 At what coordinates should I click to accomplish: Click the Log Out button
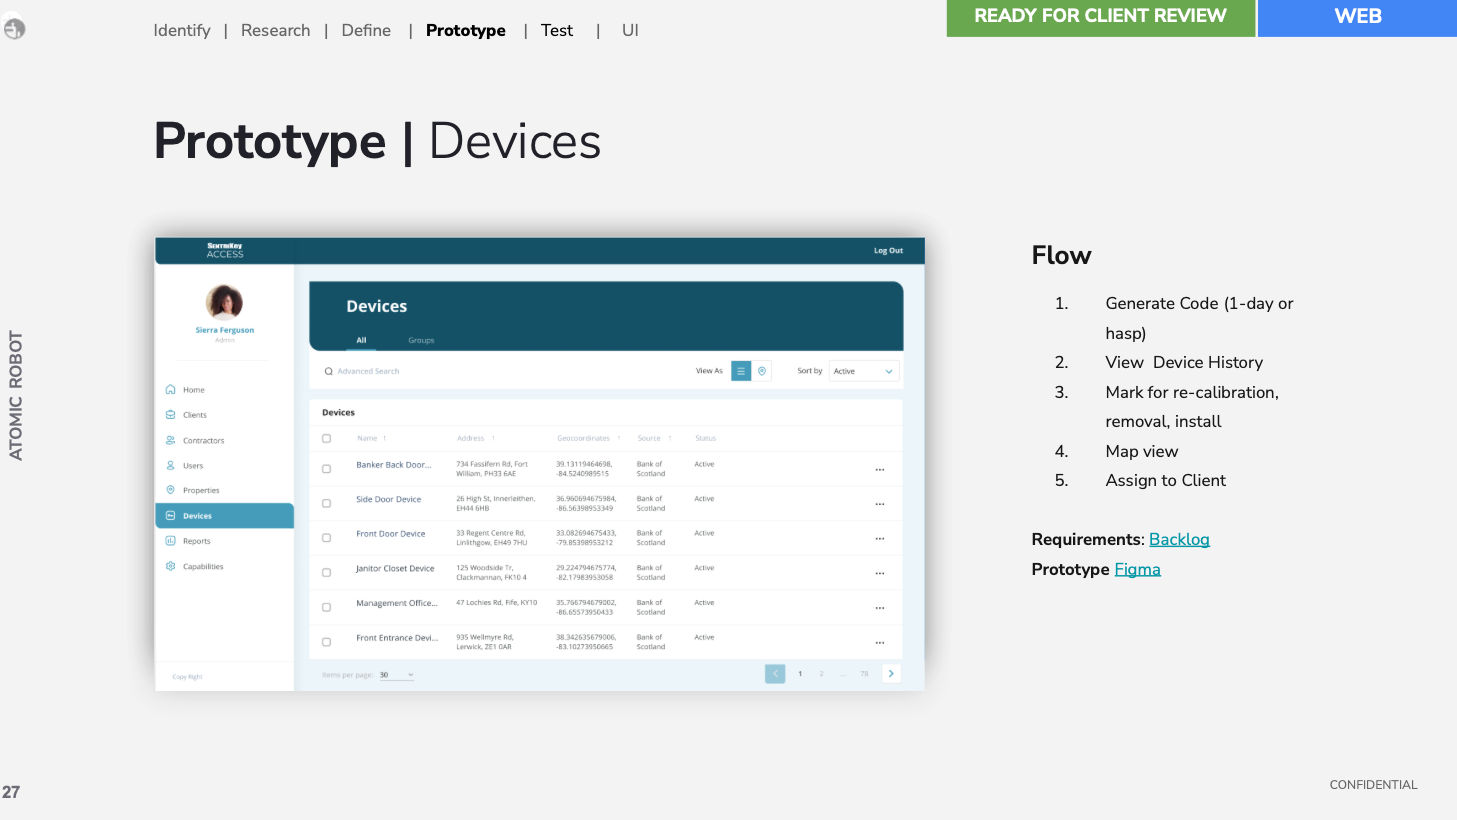888,251
